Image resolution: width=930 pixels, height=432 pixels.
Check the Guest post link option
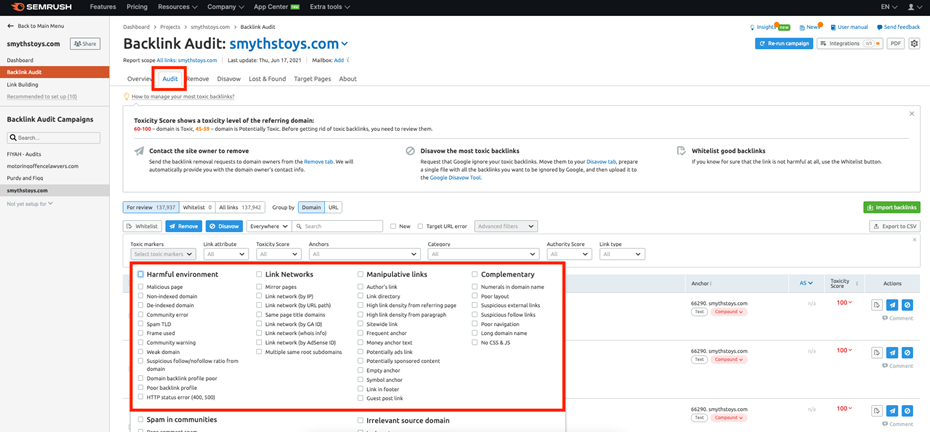[361, 398]
